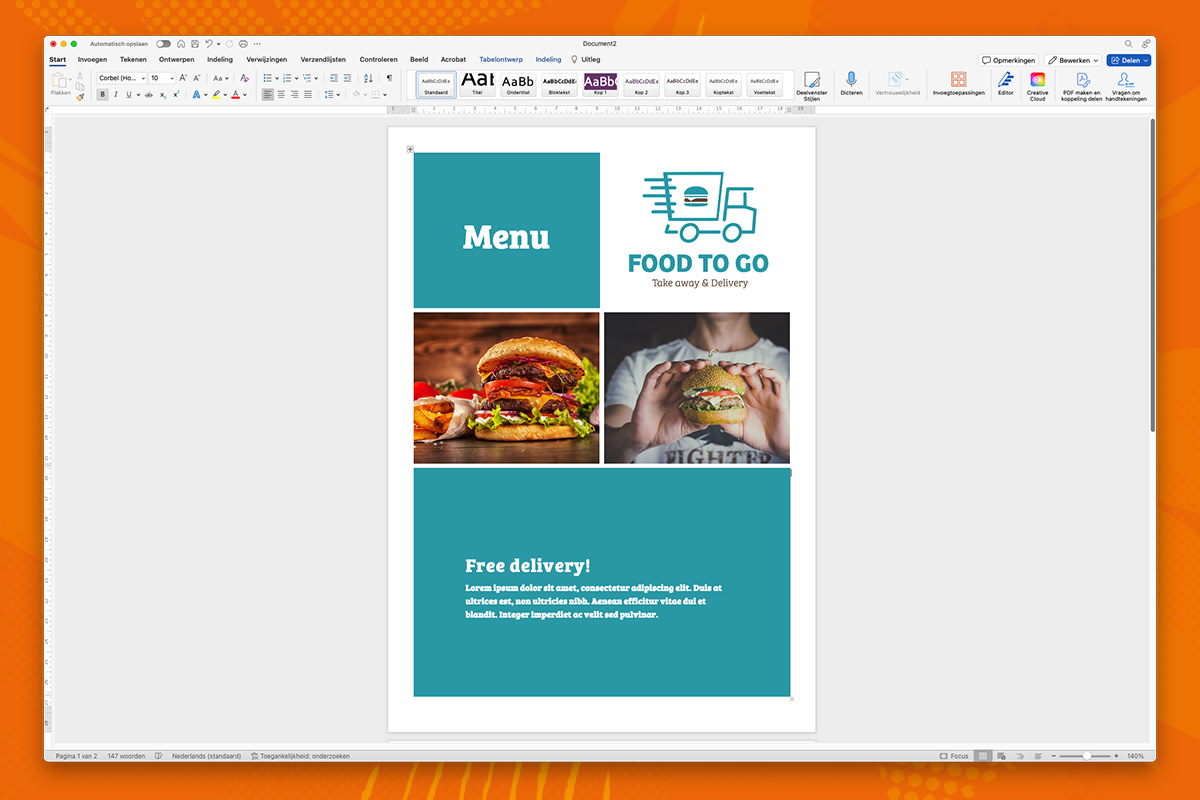This screenshot has width=1200, height=800.
Task: Center the text alignment
Action: coord(281,95)
